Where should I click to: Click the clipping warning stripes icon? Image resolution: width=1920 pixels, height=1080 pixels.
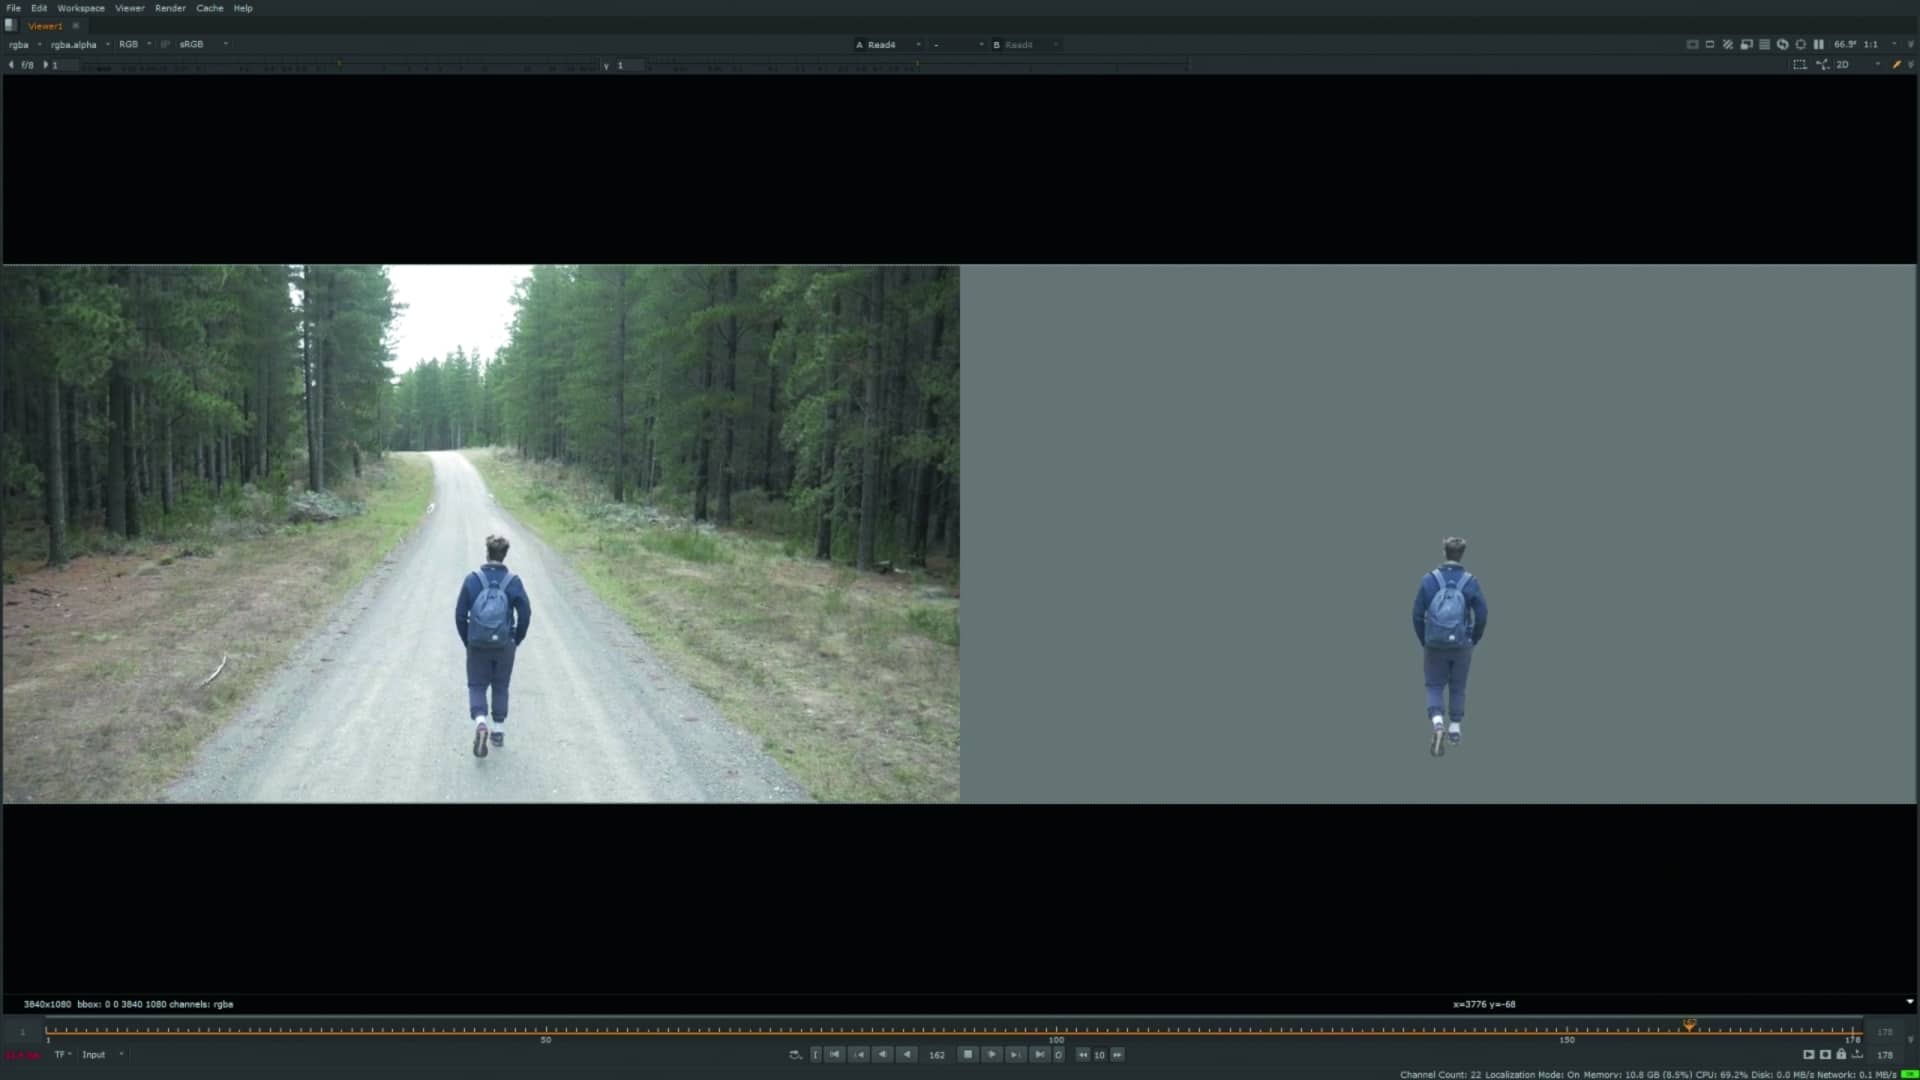[x=1728, y=44]
